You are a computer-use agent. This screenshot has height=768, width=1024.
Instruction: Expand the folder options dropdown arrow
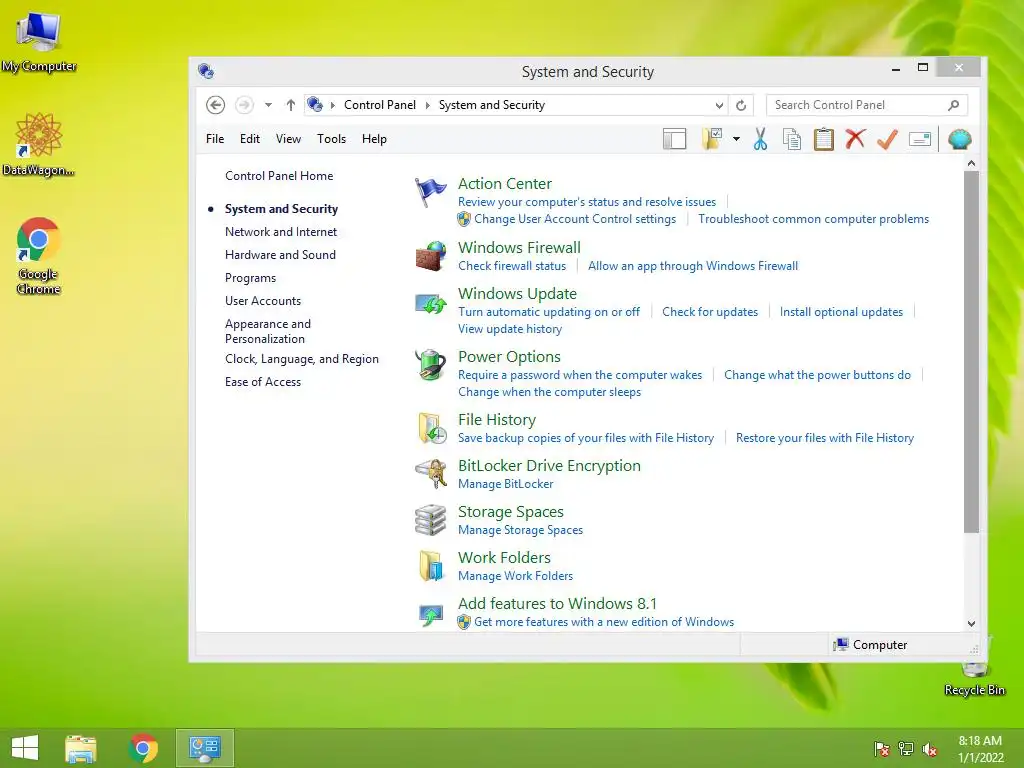coord(736,139)
